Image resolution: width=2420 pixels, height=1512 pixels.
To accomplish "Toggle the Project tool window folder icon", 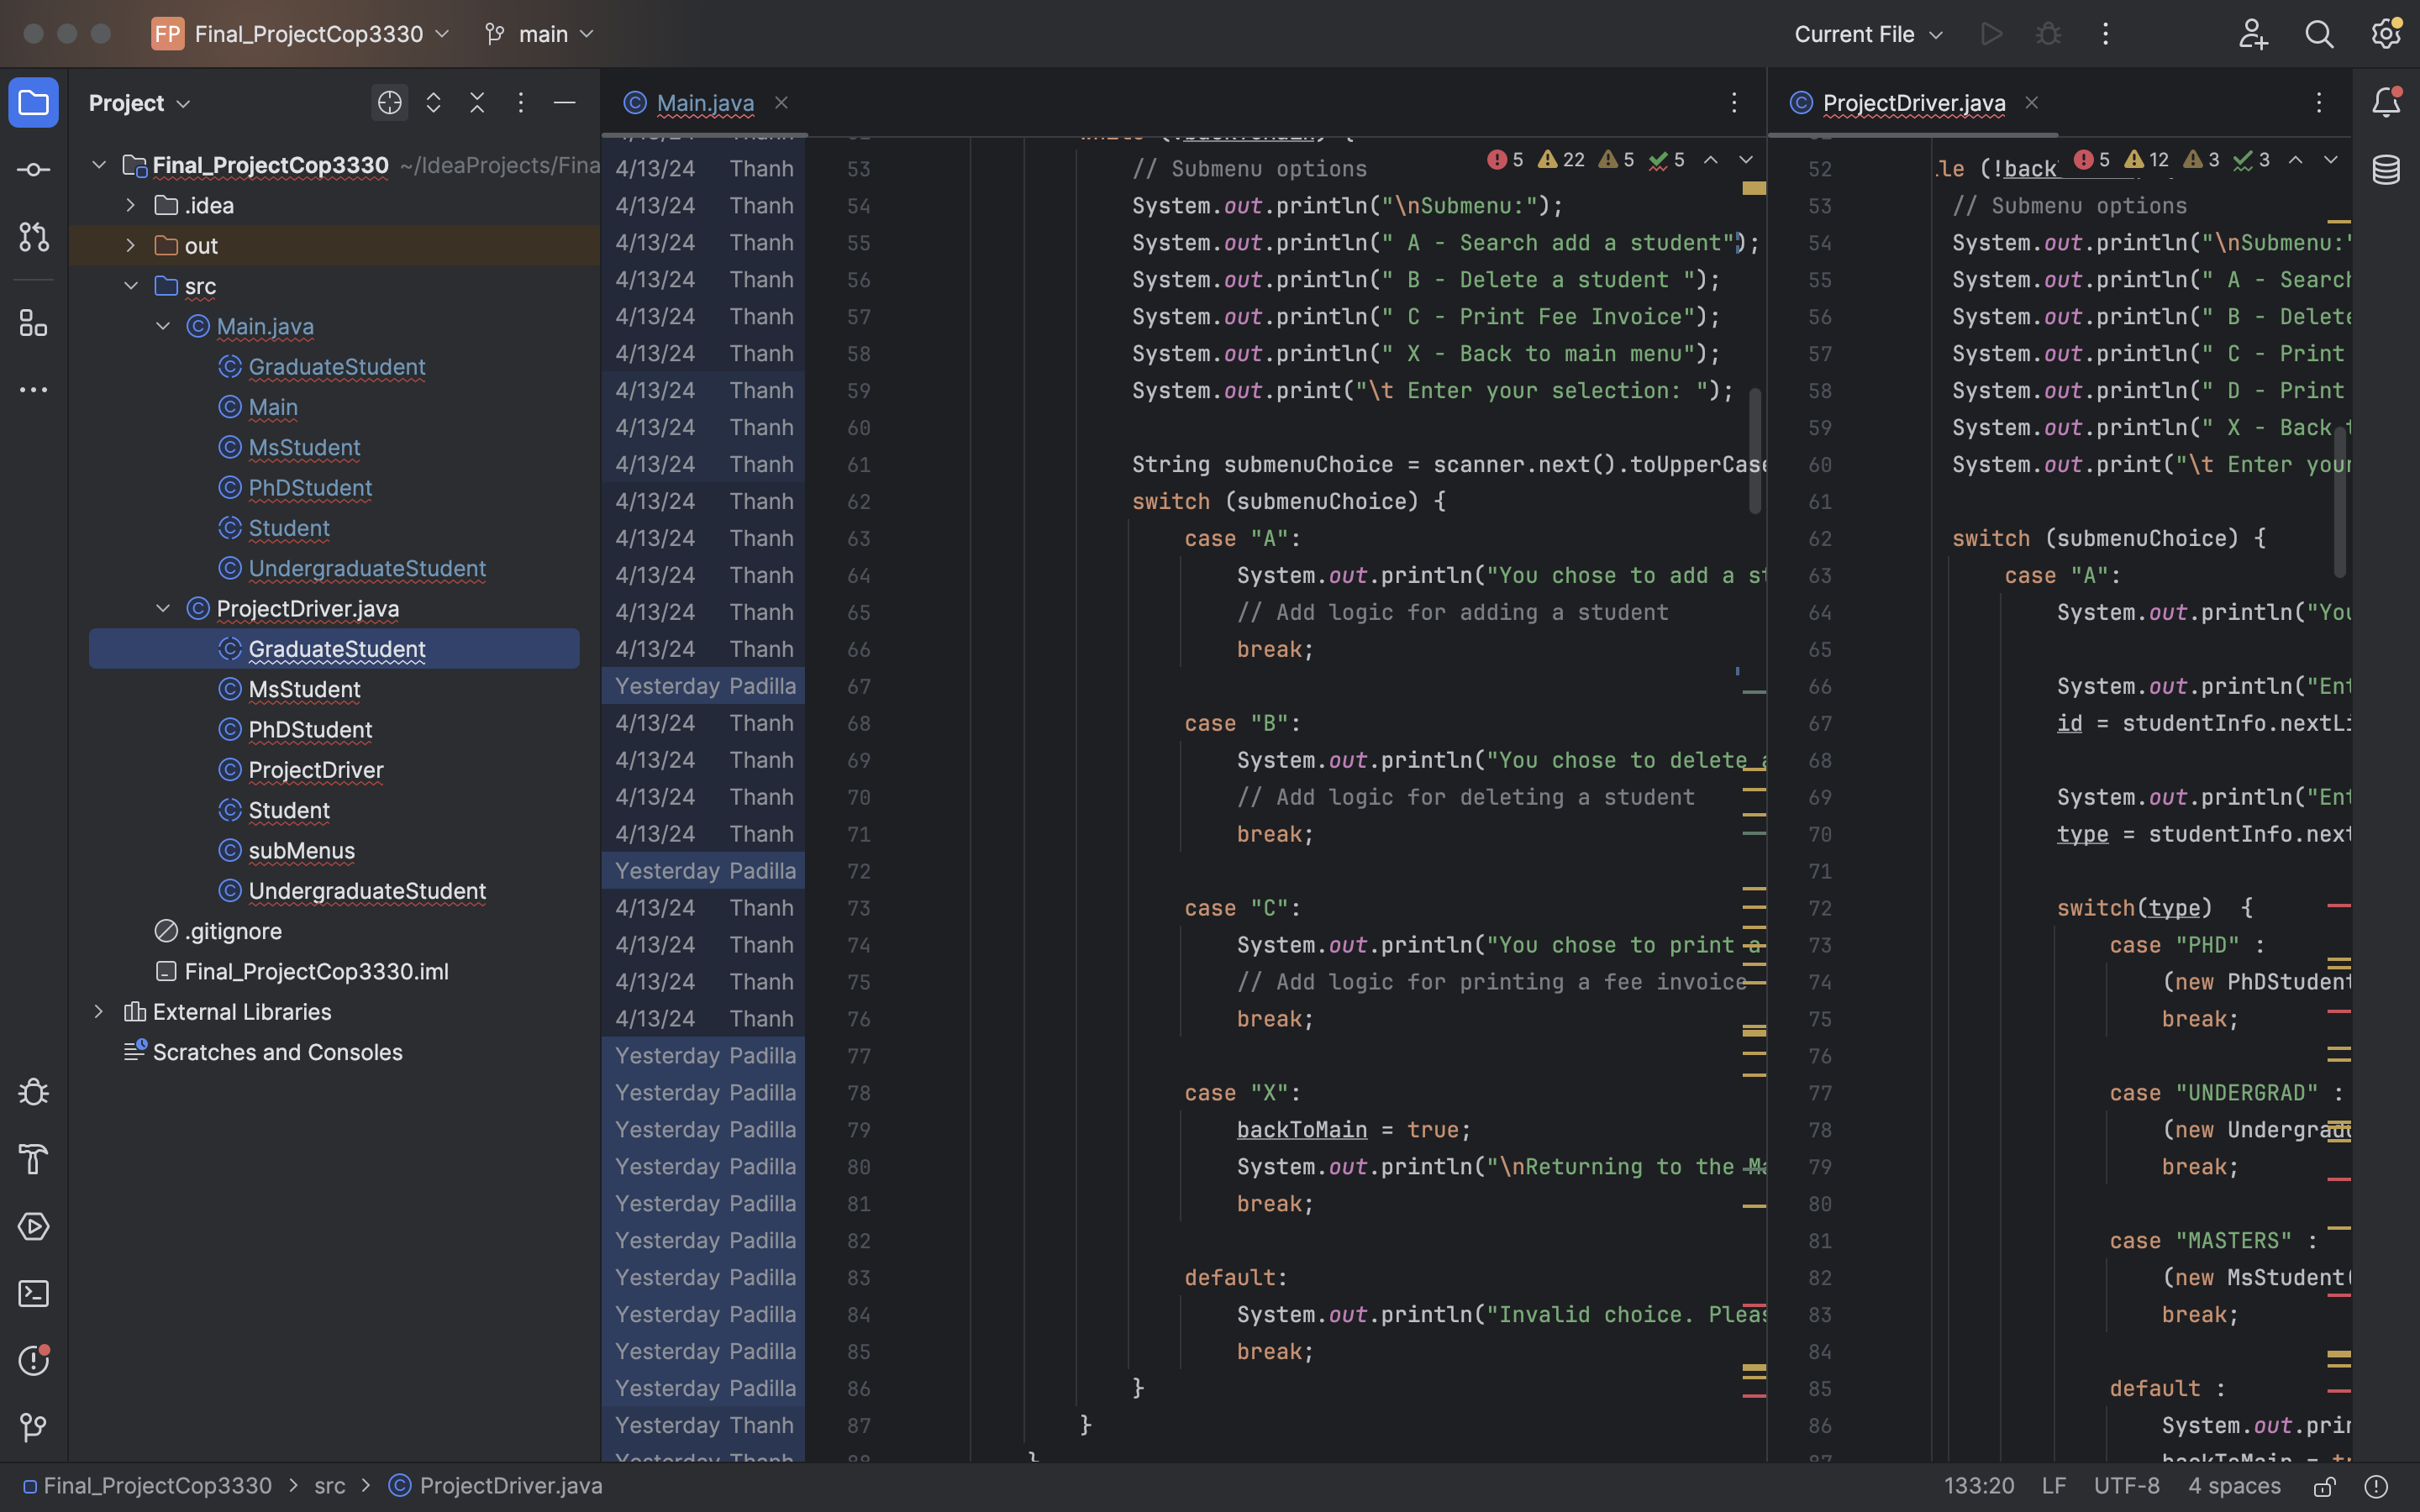I will (33, 101).
